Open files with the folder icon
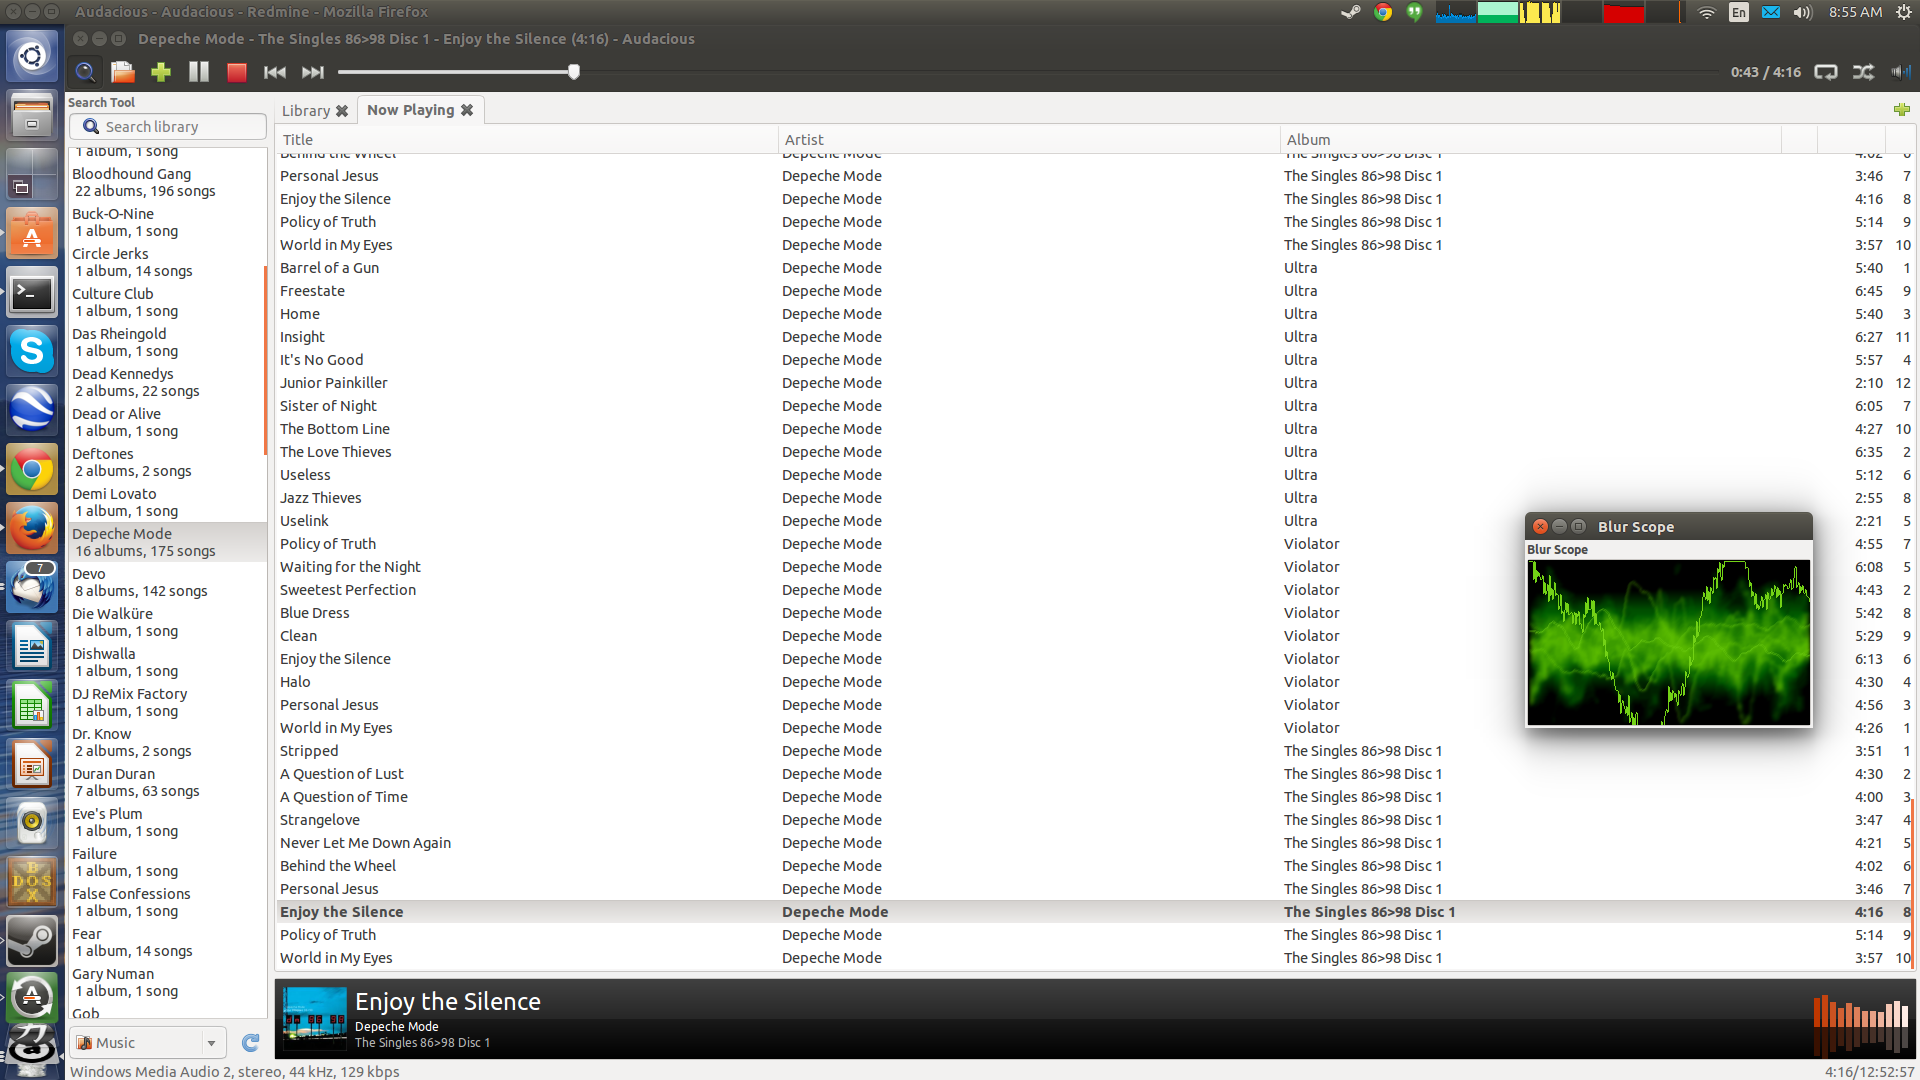Image resolution: width=1920 pixels, height=1080 pixels. 123,72
